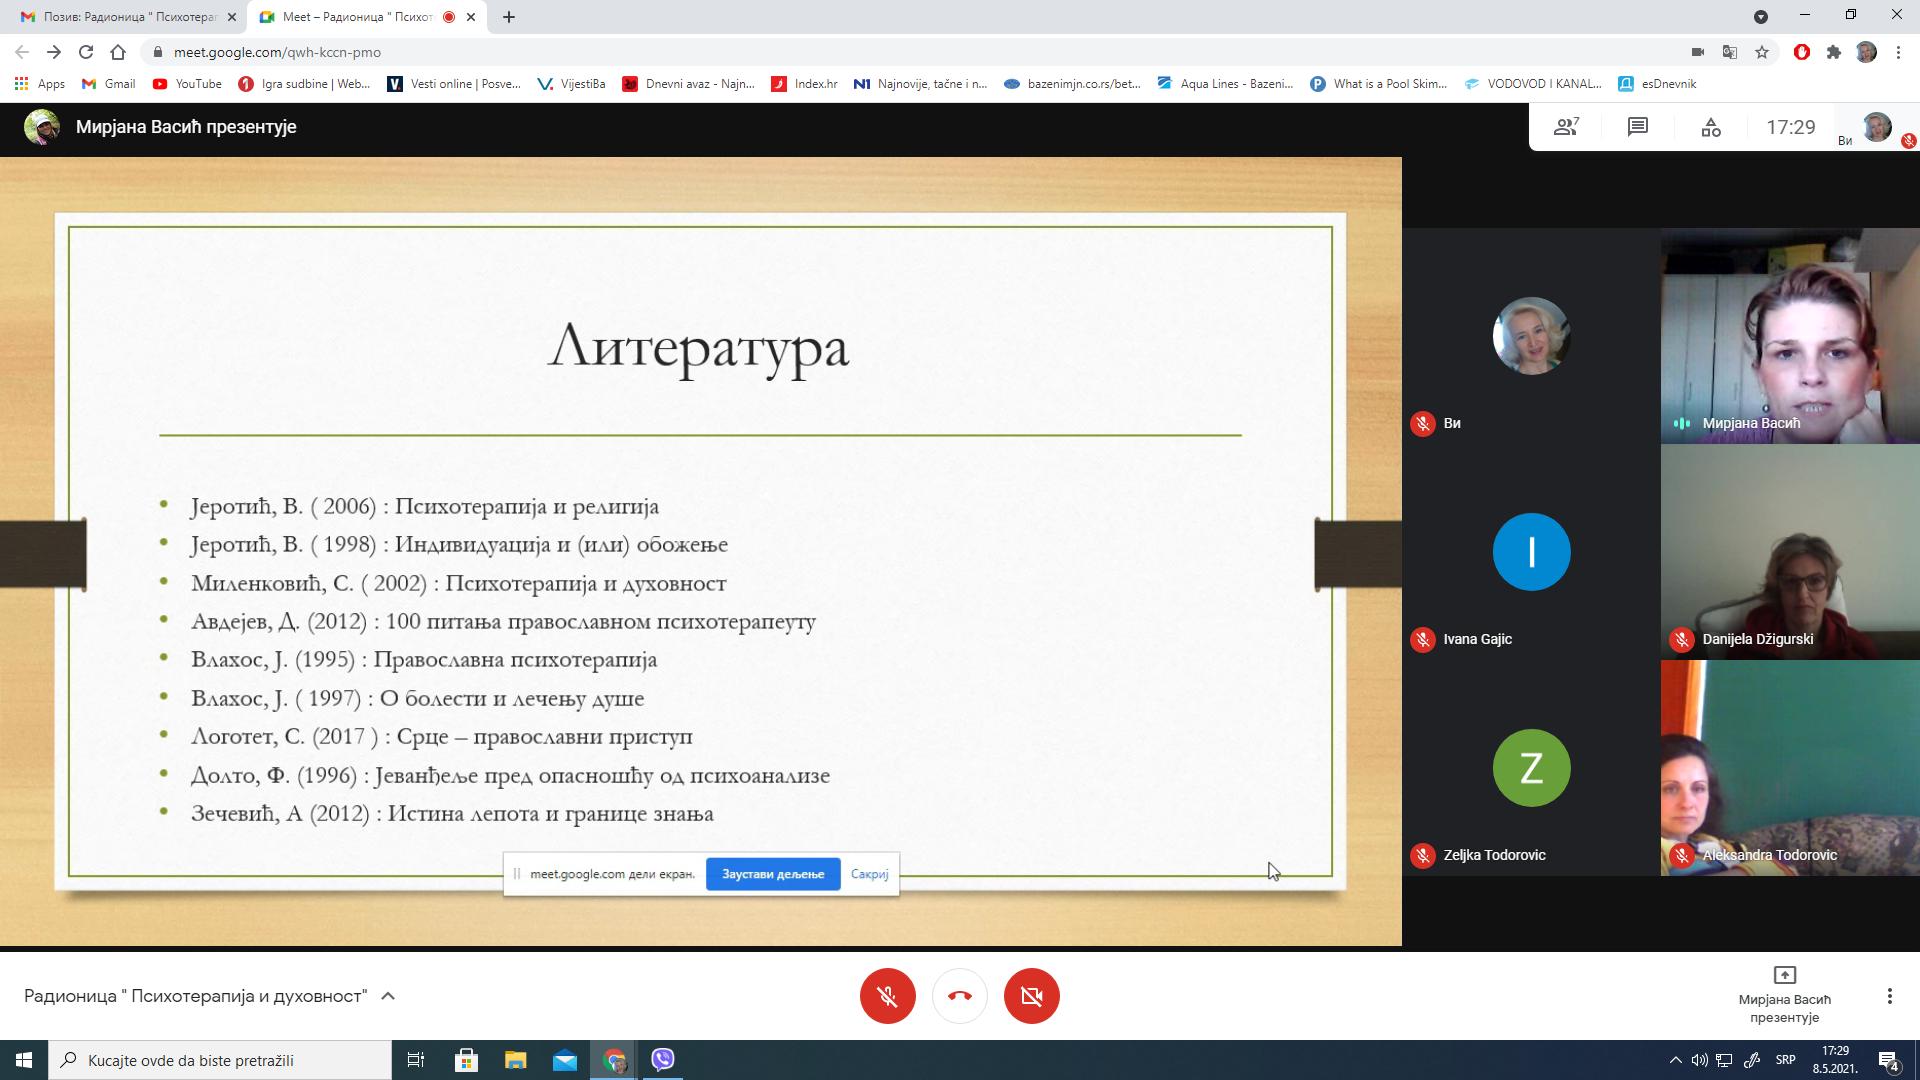1920x1080 pixels.
Task: Click the presenting screen icon bottom right
Action: pyautogui.click(x=1784, y=975)
